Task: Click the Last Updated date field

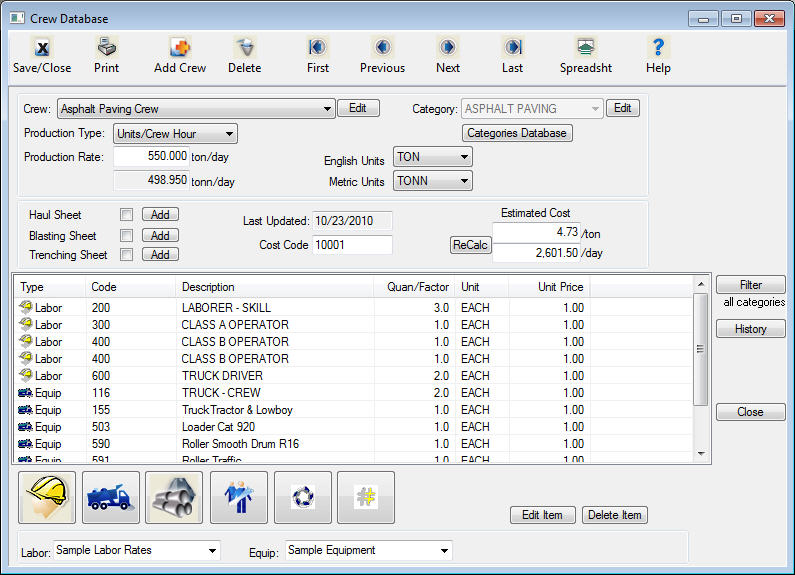Action: pyautogui.click(x=352, y=221)
